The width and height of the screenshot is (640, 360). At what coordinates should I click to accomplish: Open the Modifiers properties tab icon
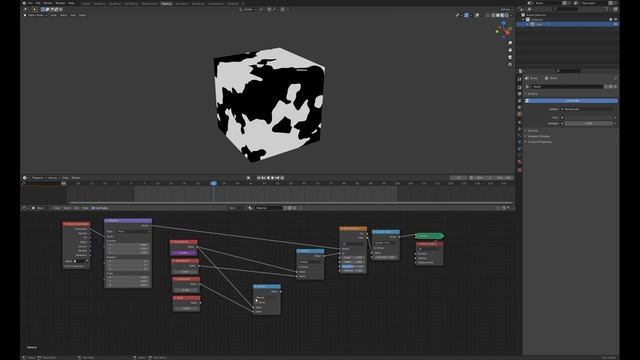pyautogui.click(x=520, y=129)
